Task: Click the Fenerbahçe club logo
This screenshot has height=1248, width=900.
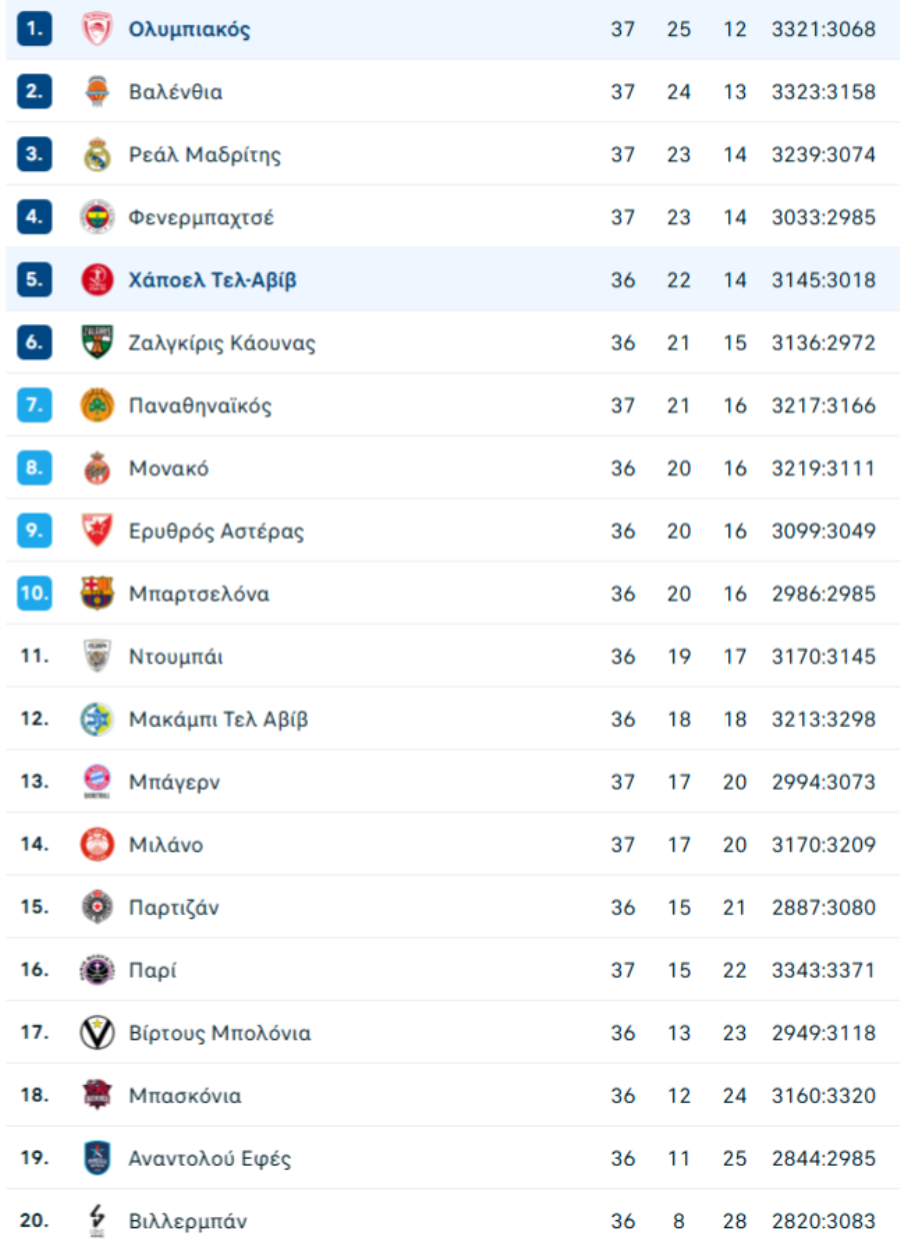Action: pyautogui.click(x=97, y=217)
